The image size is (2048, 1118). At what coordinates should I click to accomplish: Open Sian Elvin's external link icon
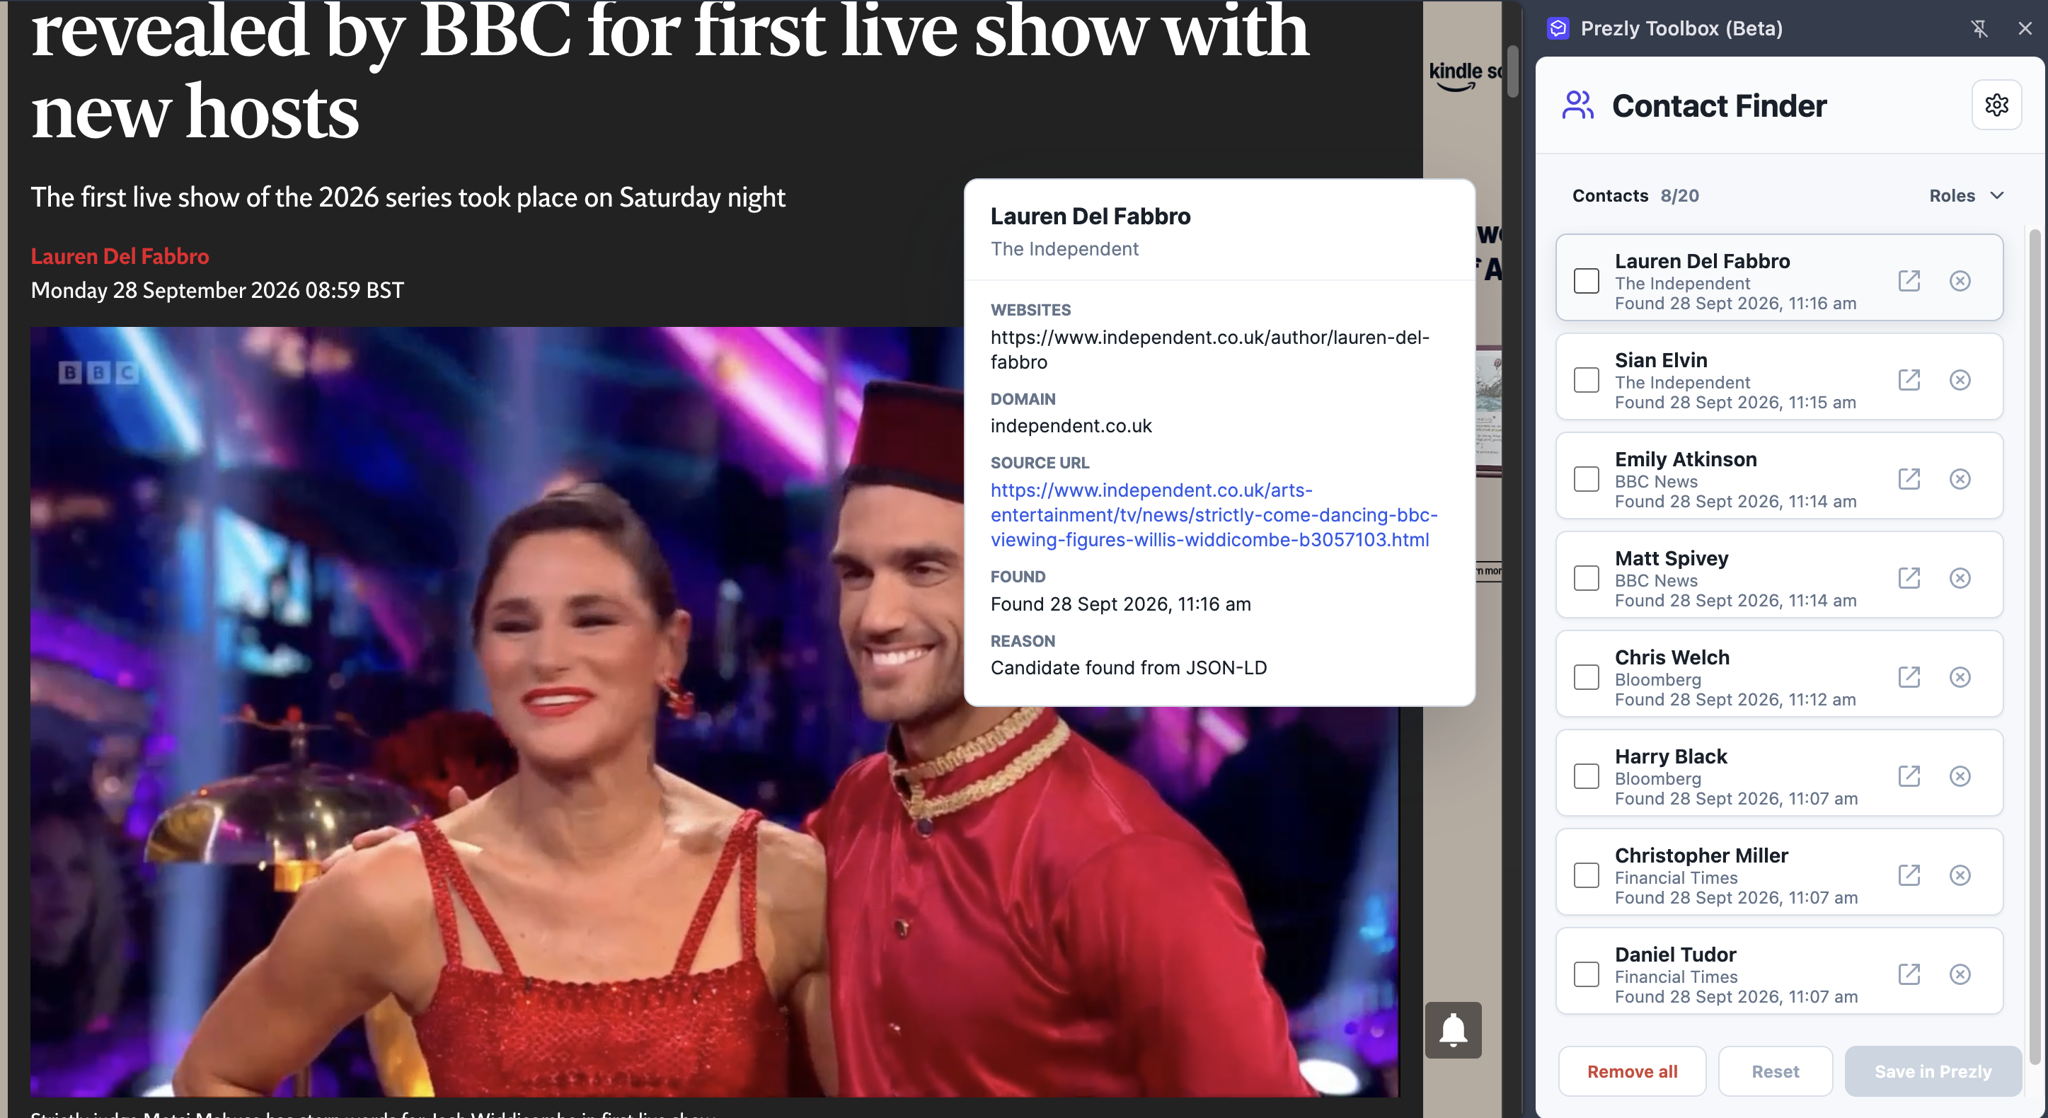pos(1909,380)
